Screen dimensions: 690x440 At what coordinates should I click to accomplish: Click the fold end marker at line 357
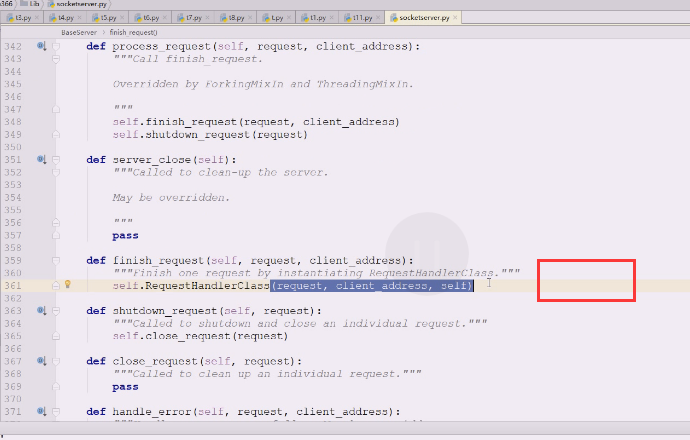(56, 235)
